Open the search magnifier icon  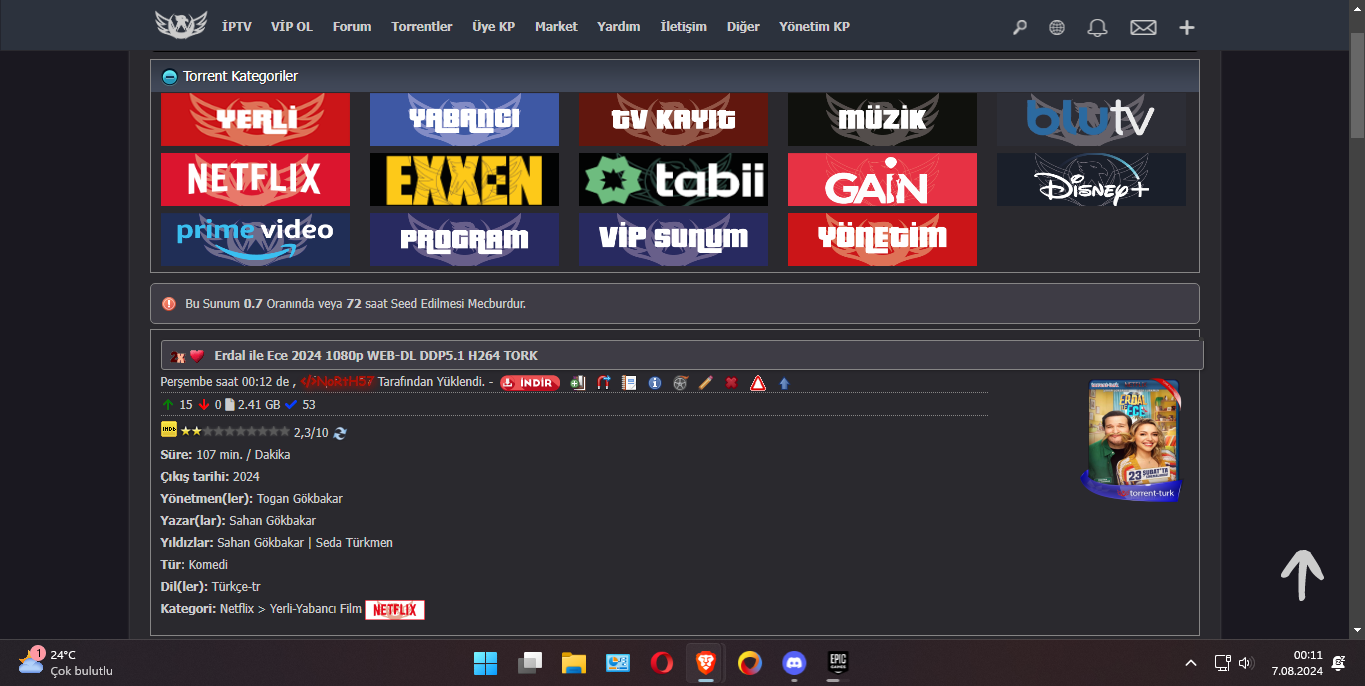click(x=1020, y=28)
